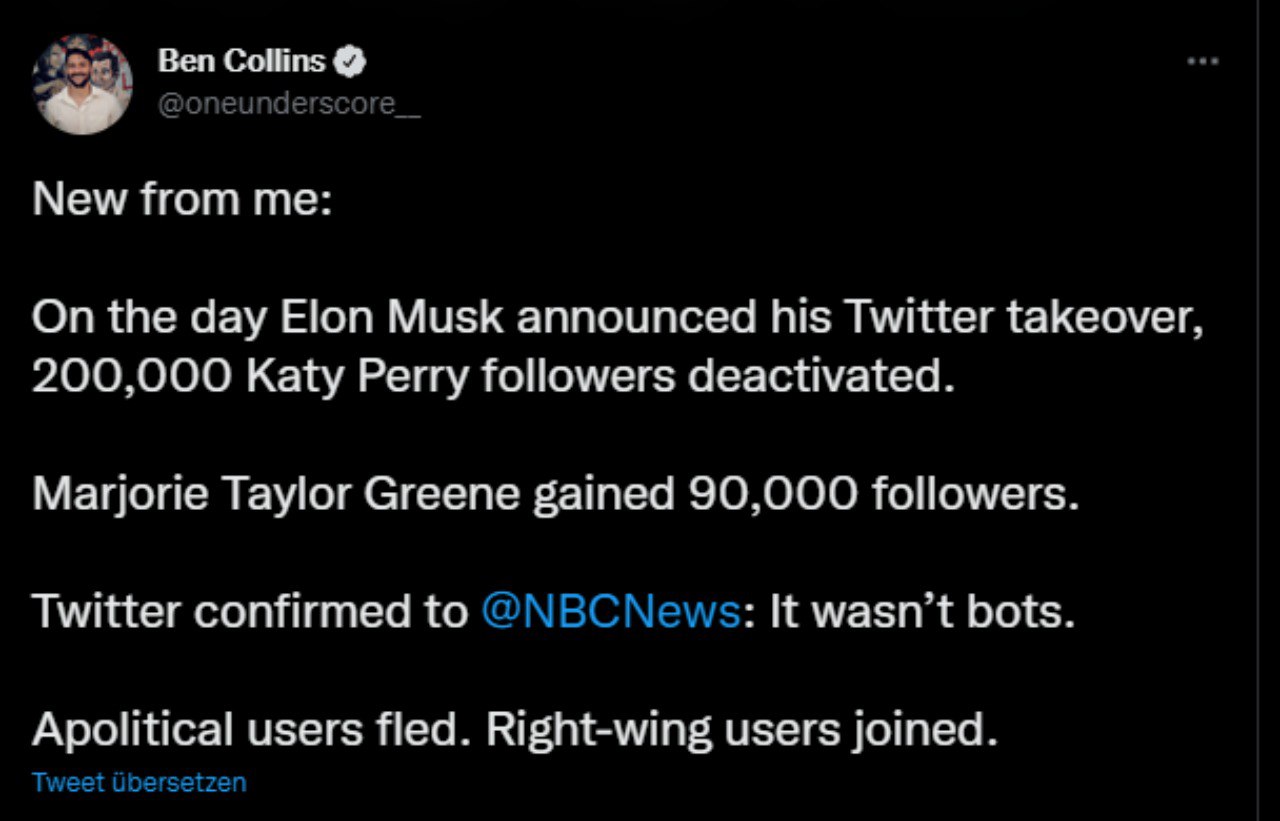Click the words "On the day" in the tweet
The width and height of the screenshot is (1280, 821).
[148, 319]
